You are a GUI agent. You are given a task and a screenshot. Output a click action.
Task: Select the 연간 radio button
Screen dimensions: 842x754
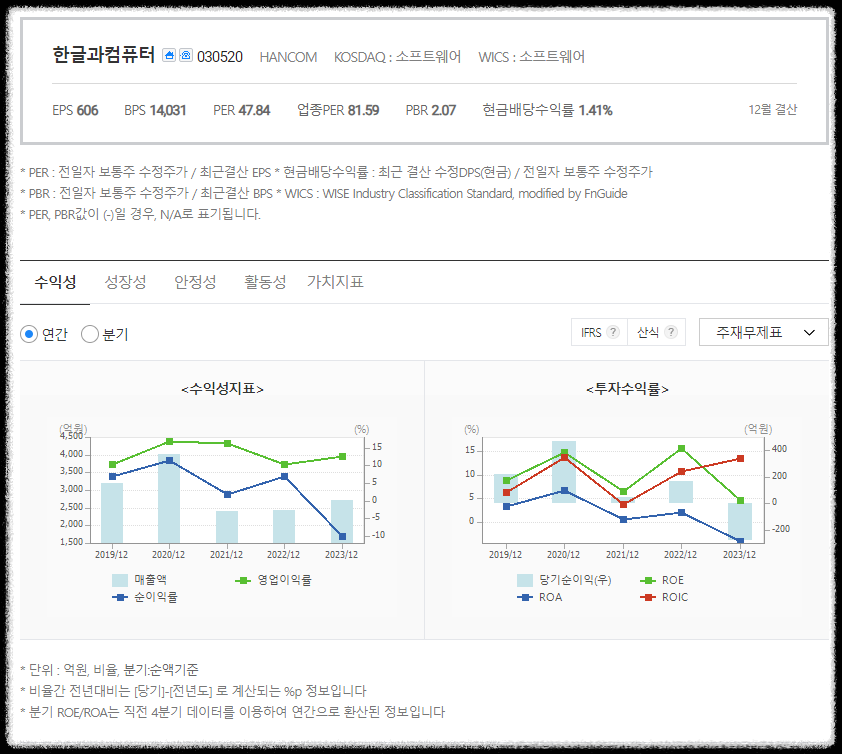pyautogui.click(x=29, y=335)
